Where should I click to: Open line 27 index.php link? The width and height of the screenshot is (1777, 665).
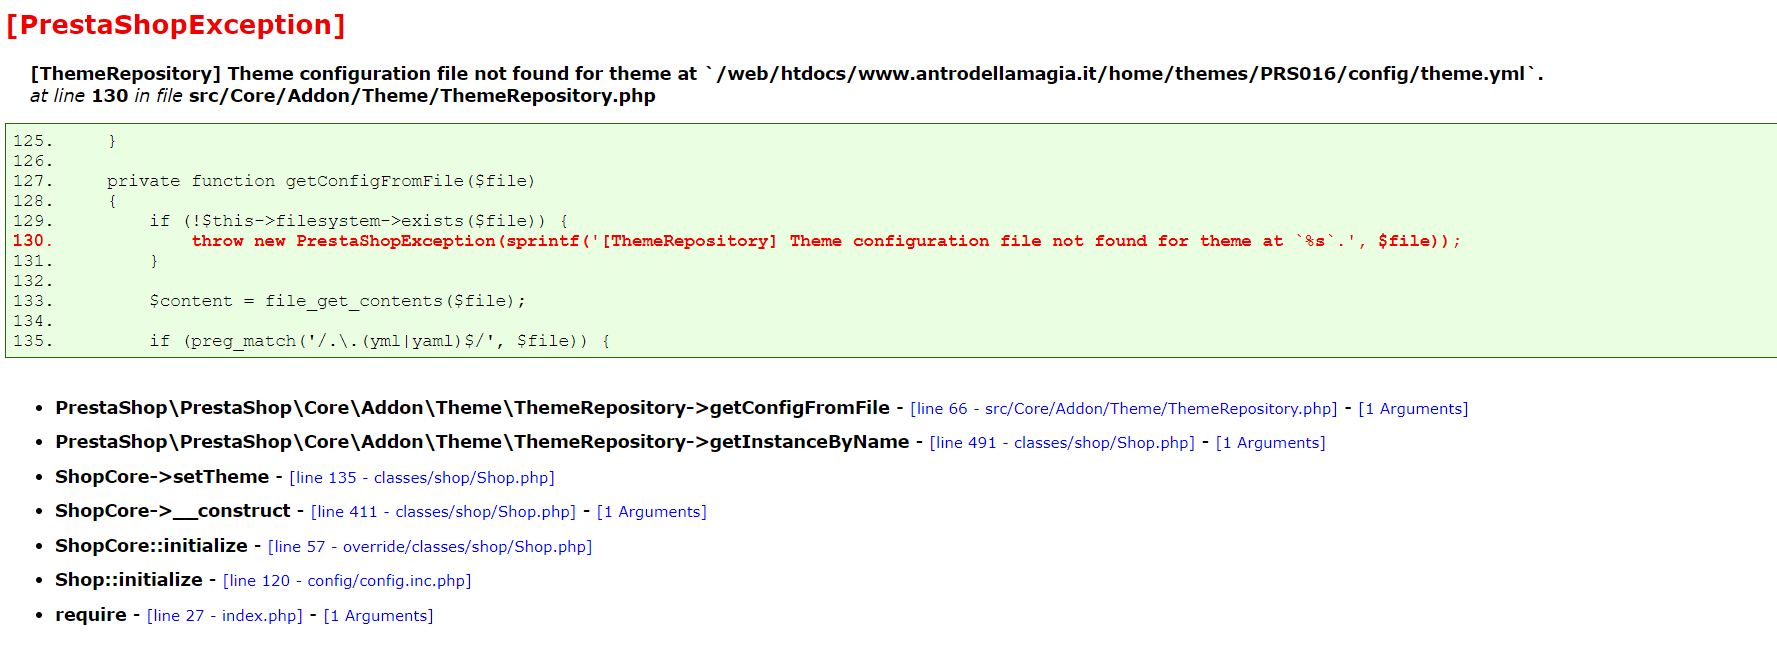click(x=225, y=615)
